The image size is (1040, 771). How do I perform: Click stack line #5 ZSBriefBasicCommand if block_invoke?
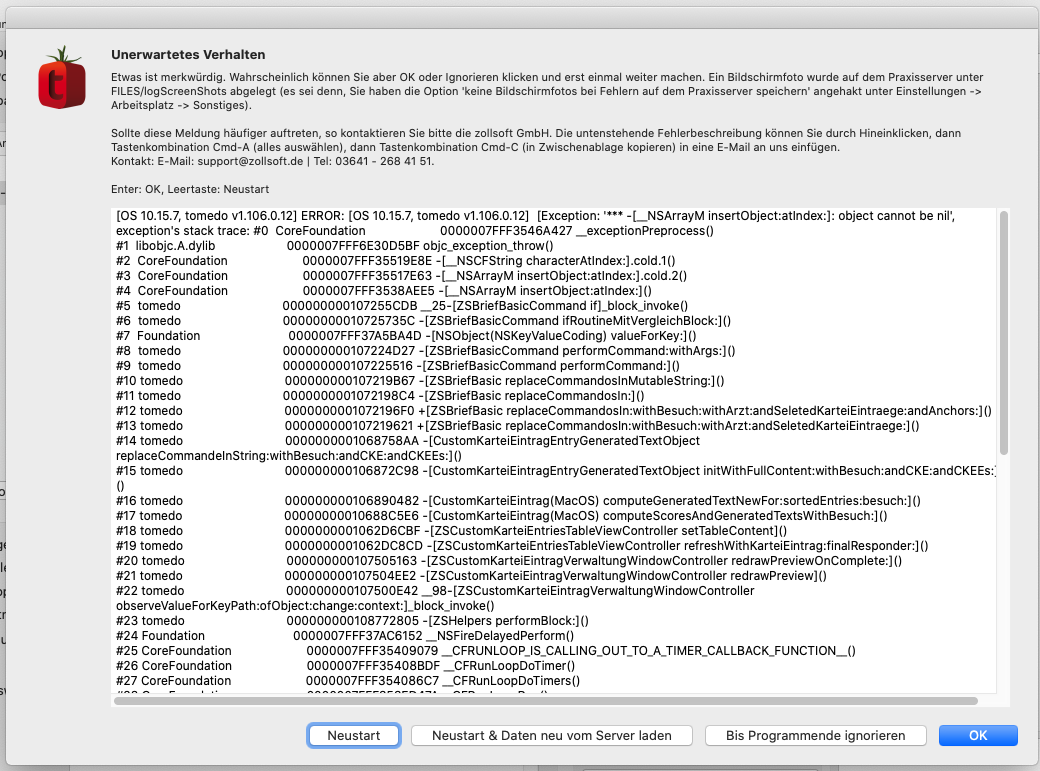(x=402, y=306)
